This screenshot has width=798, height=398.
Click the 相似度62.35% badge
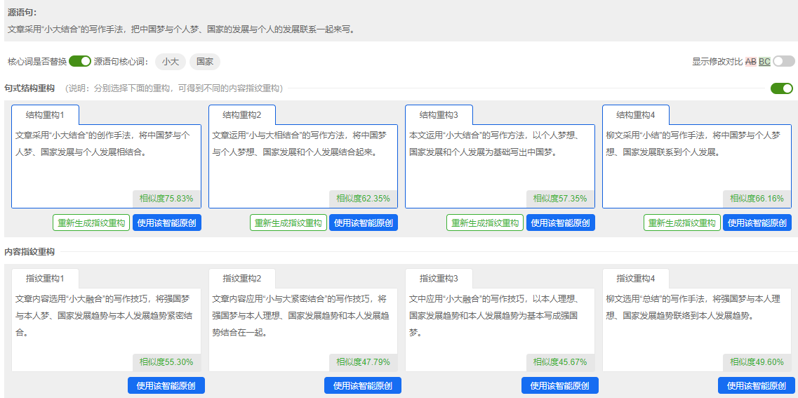click(363, 199)
